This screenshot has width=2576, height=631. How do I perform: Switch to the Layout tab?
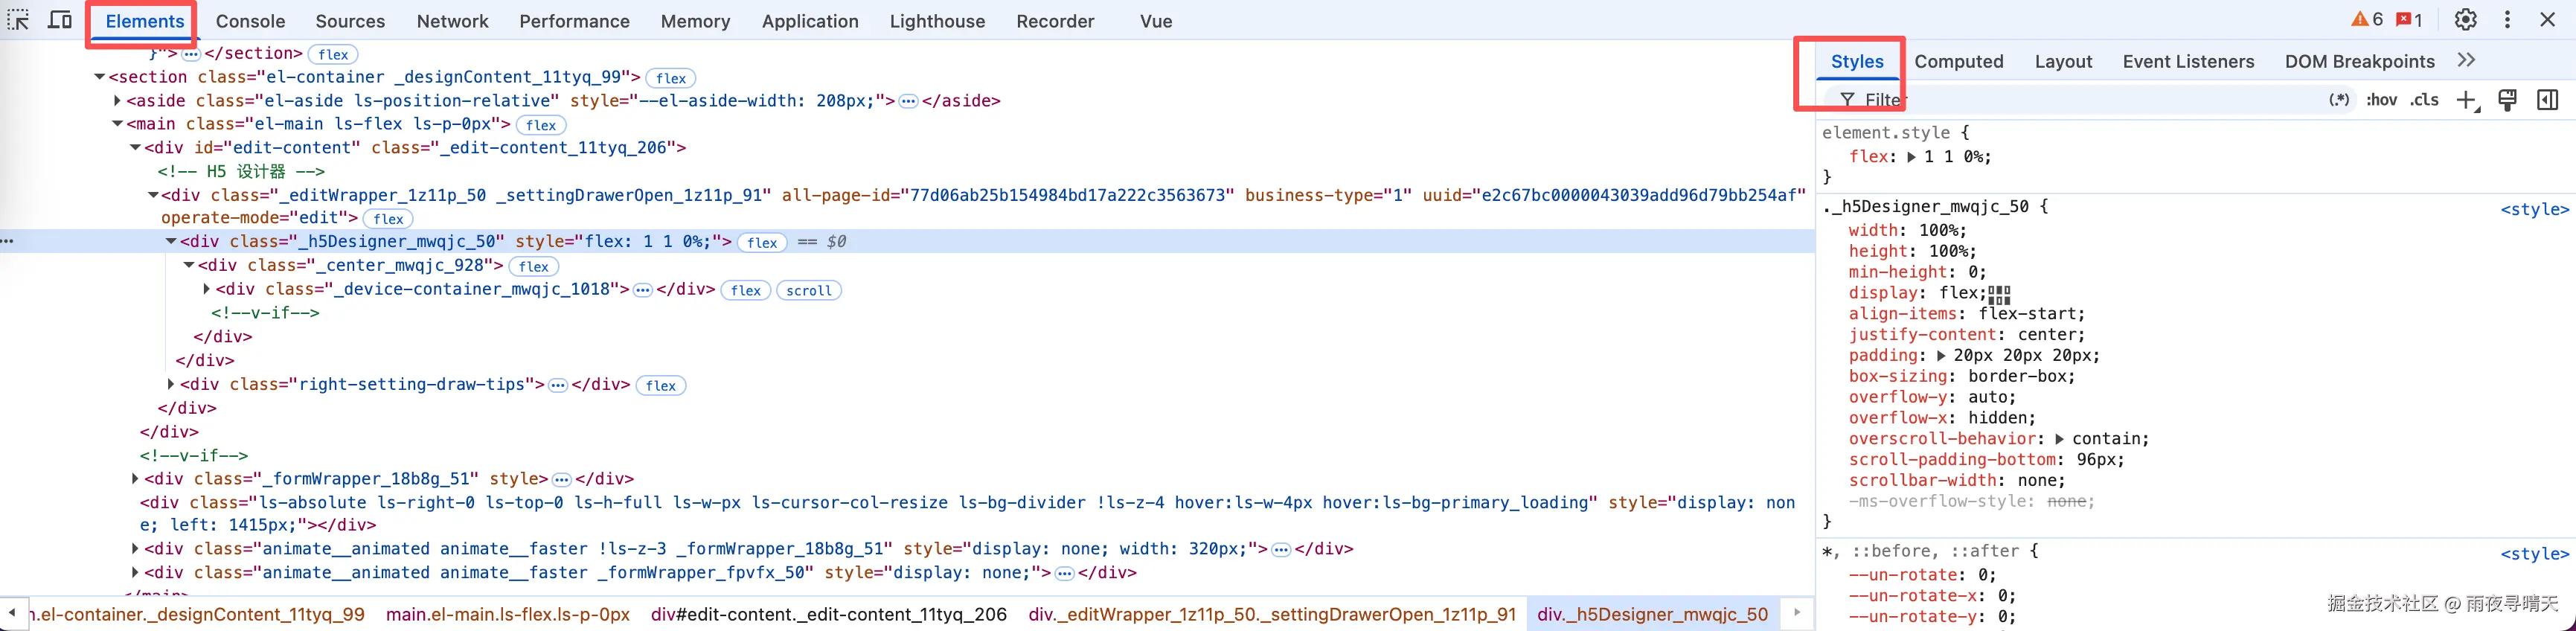(x=2063, y=62)
